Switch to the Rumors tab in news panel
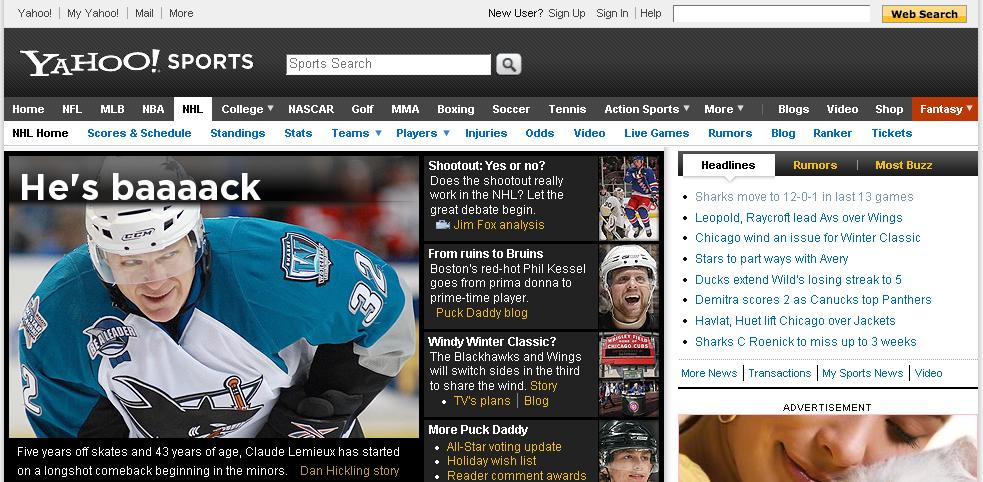Image resolution: width=983 pixels, height=482 pixels. click(815, 165)
